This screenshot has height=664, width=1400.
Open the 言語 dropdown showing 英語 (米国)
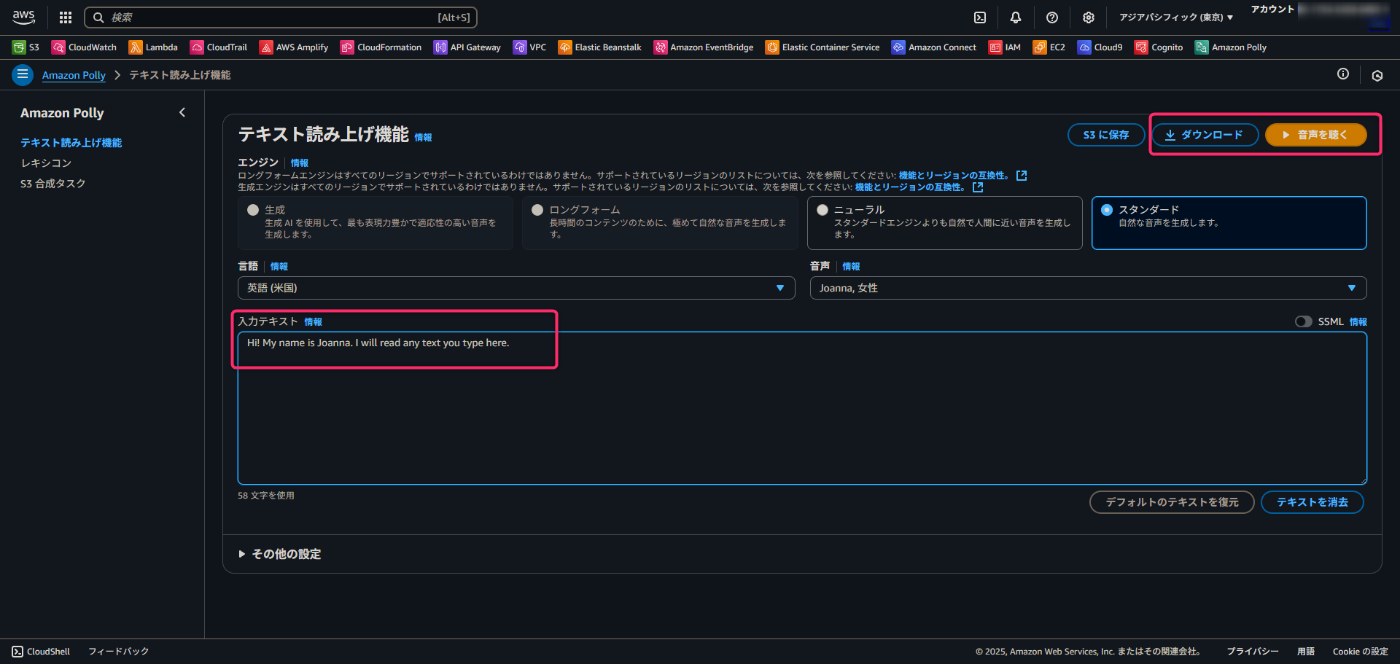[x=517, y=288]
